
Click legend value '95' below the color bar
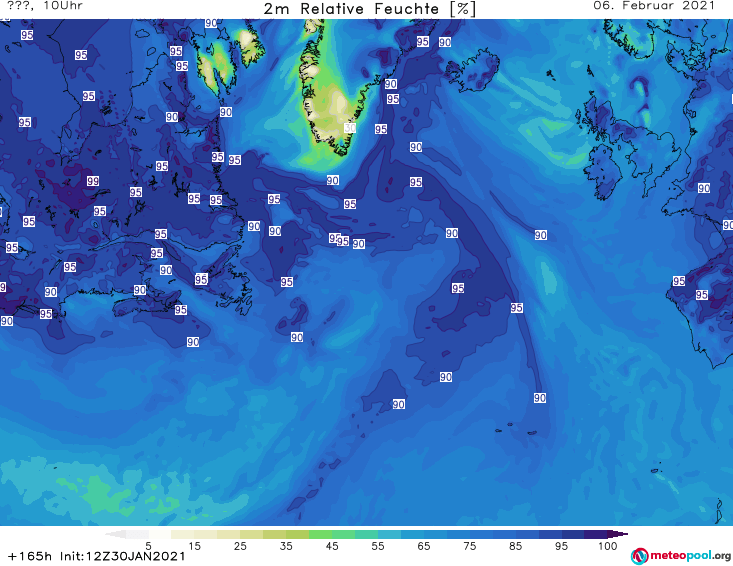pyautogui.click(x=561, y=546)
